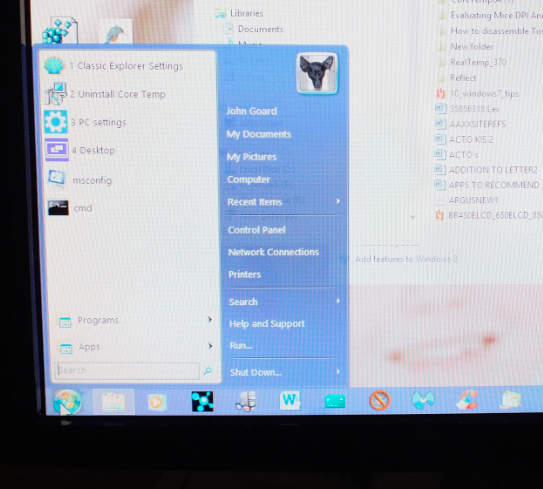Screen dimensions: 543x489
Task: Open the CCleaner taskbar icon
Action: (467, 400)
